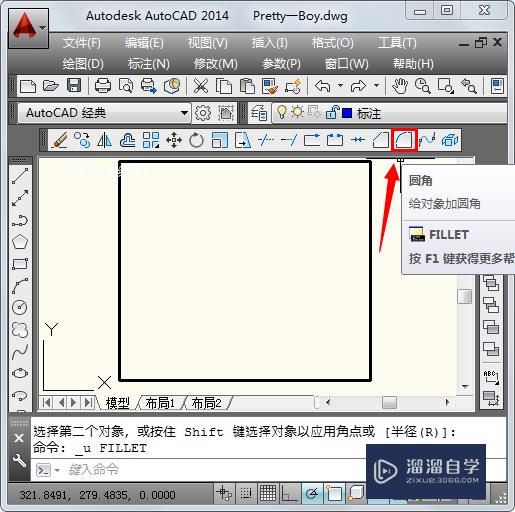
Task: Switch to the 布局2 tab
Action: click(x=206, y=403)
